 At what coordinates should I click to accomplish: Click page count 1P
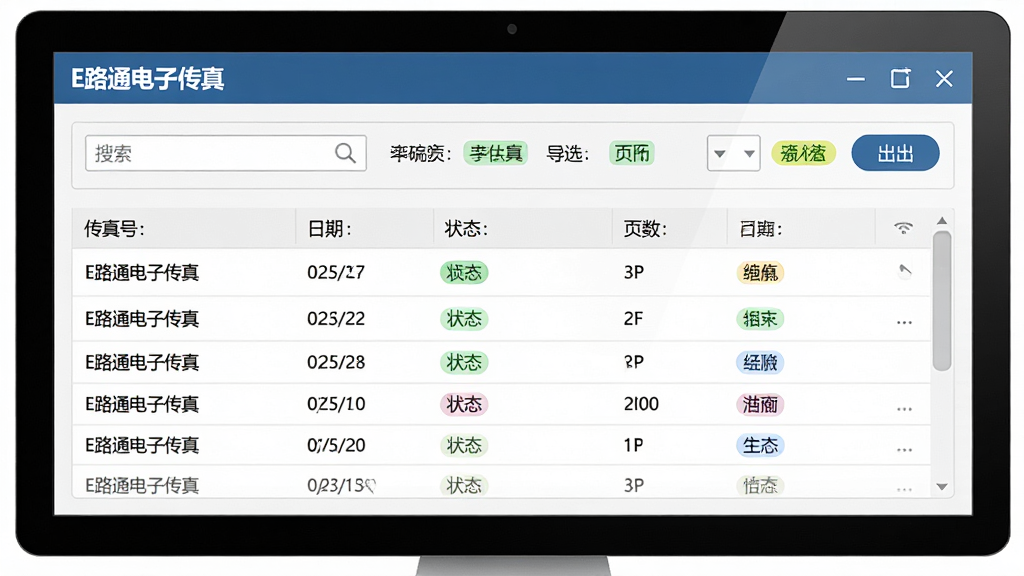coord(633,445)
